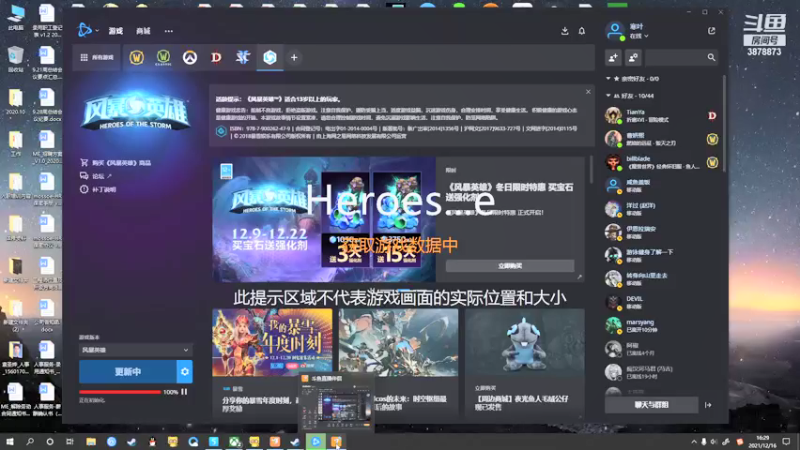Open the Battle.net logo menu
This screenshot has width=800, height=450.
(x=88, y=31)
